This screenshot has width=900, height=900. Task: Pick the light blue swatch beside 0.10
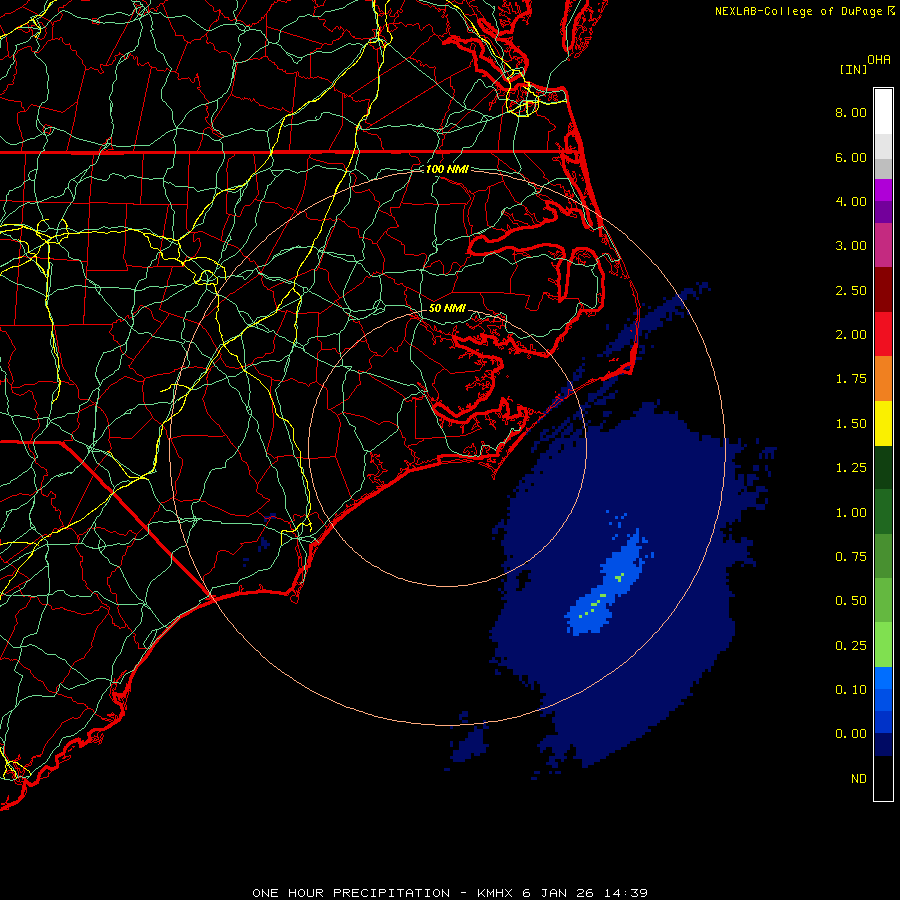(x=883, y=678)
